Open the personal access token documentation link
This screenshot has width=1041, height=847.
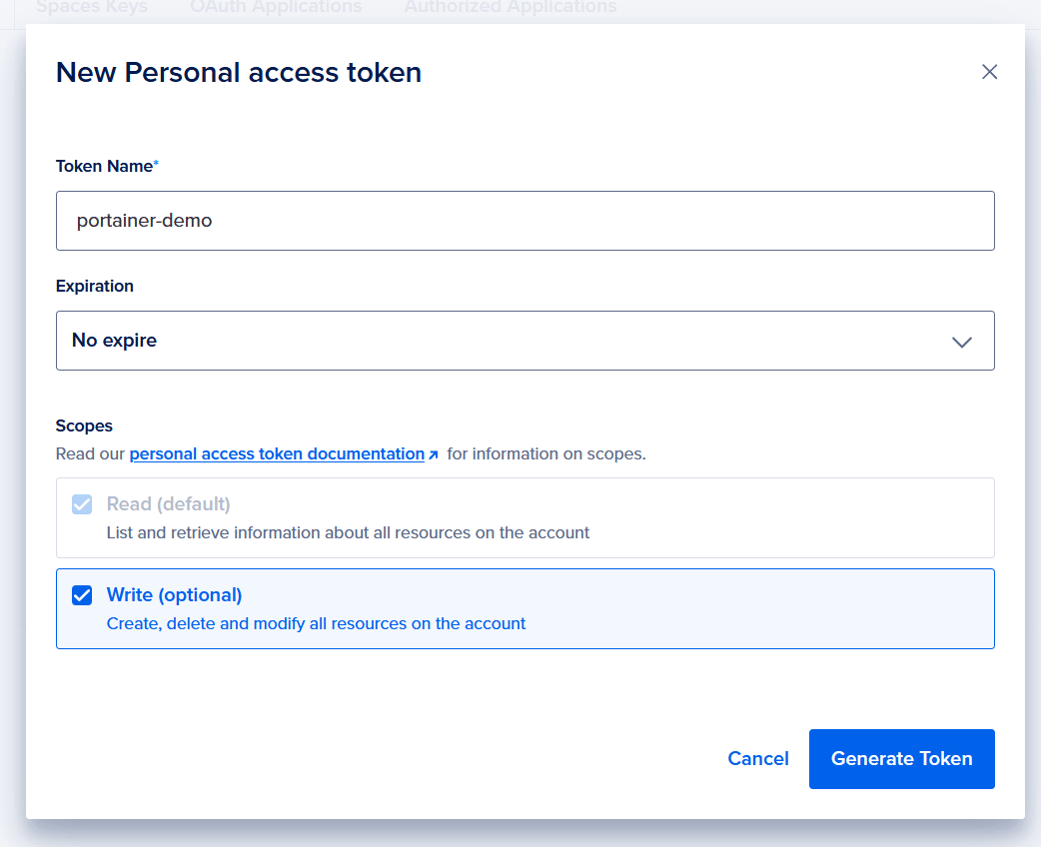click(277, 454)
